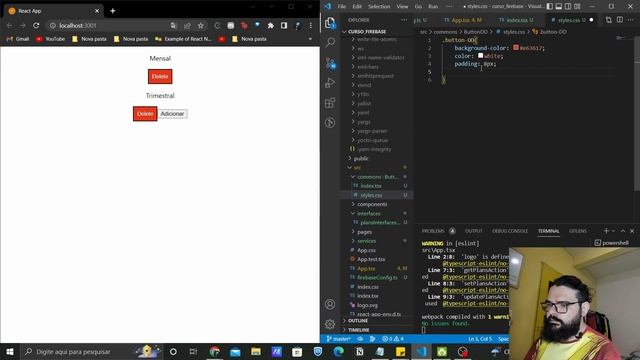Toggle the secondary sidebar layout icon
This screenshot has width=640, height=360.
(568, 6)
